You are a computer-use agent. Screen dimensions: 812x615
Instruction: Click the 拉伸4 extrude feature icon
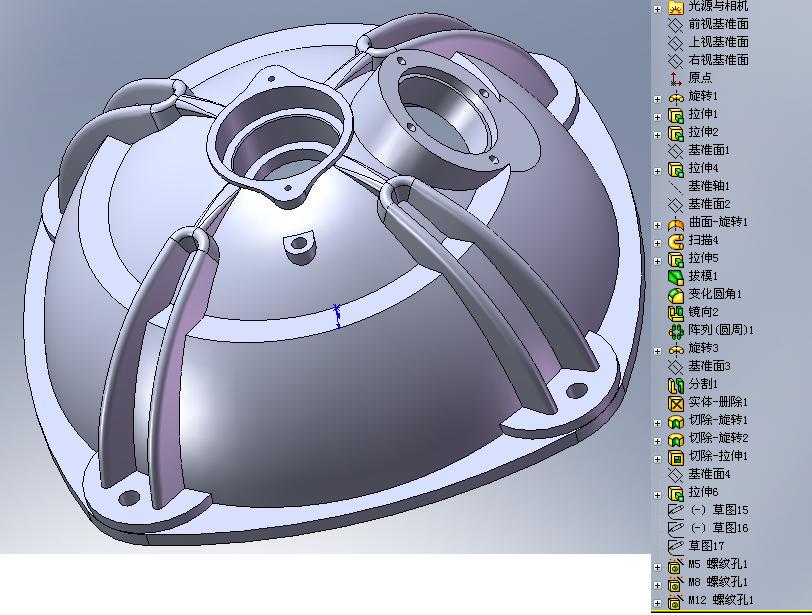(x=676, y=169)
